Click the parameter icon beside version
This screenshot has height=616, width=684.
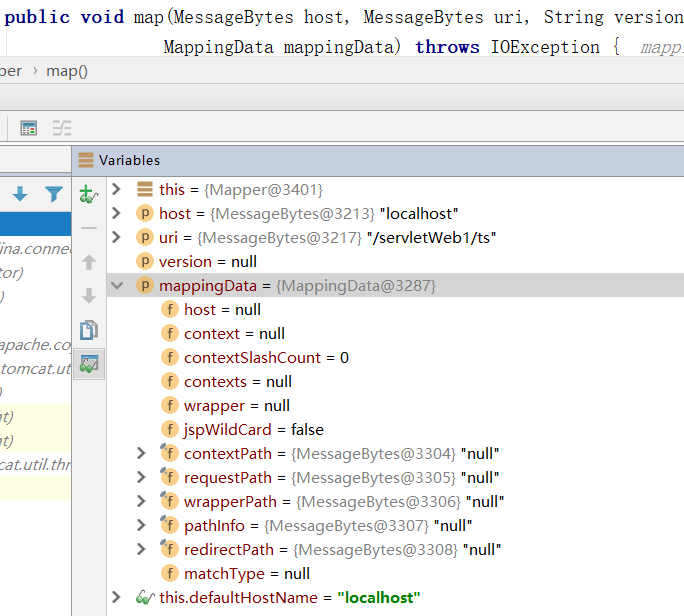coord(145,262)
